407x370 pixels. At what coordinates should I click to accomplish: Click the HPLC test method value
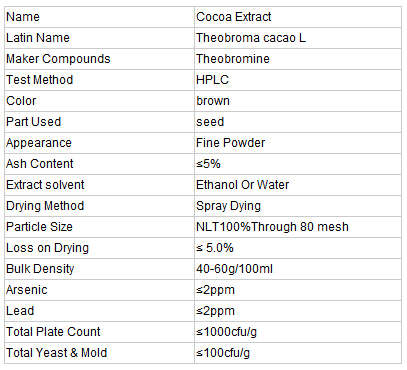[x=212, y=80]
